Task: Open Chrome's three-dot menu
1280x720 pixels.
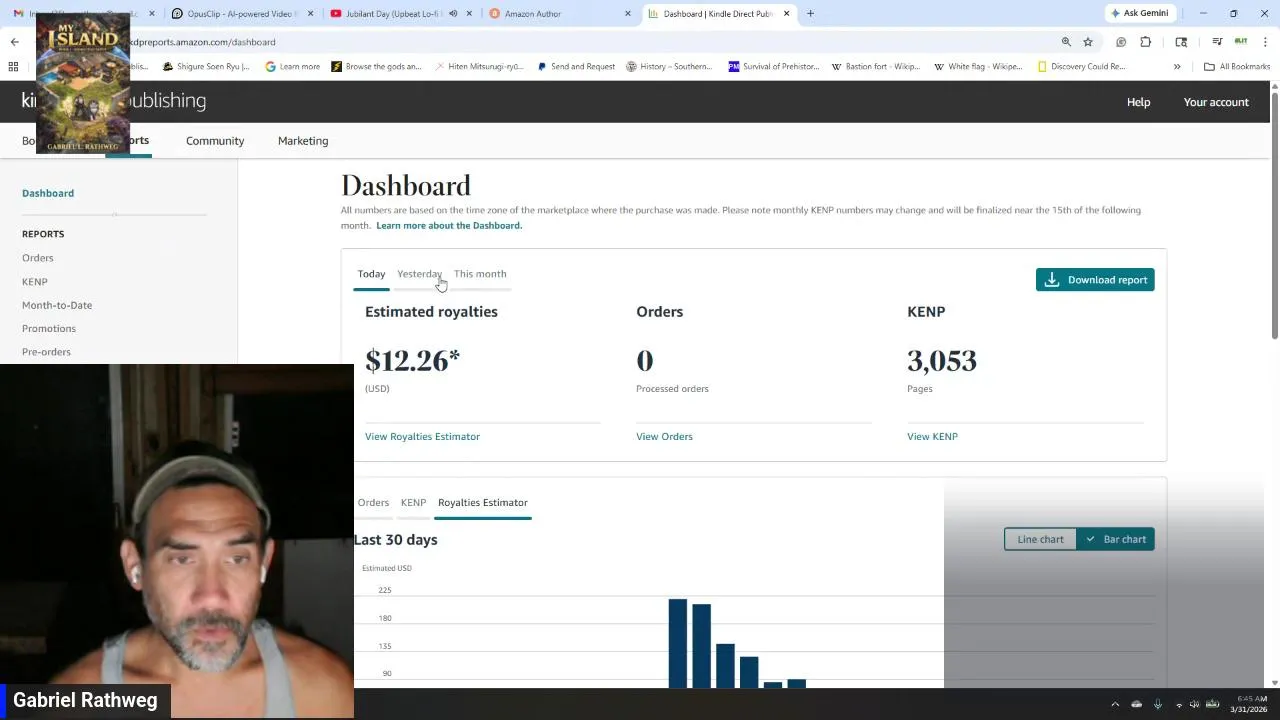Action: tap(1266, 42)
